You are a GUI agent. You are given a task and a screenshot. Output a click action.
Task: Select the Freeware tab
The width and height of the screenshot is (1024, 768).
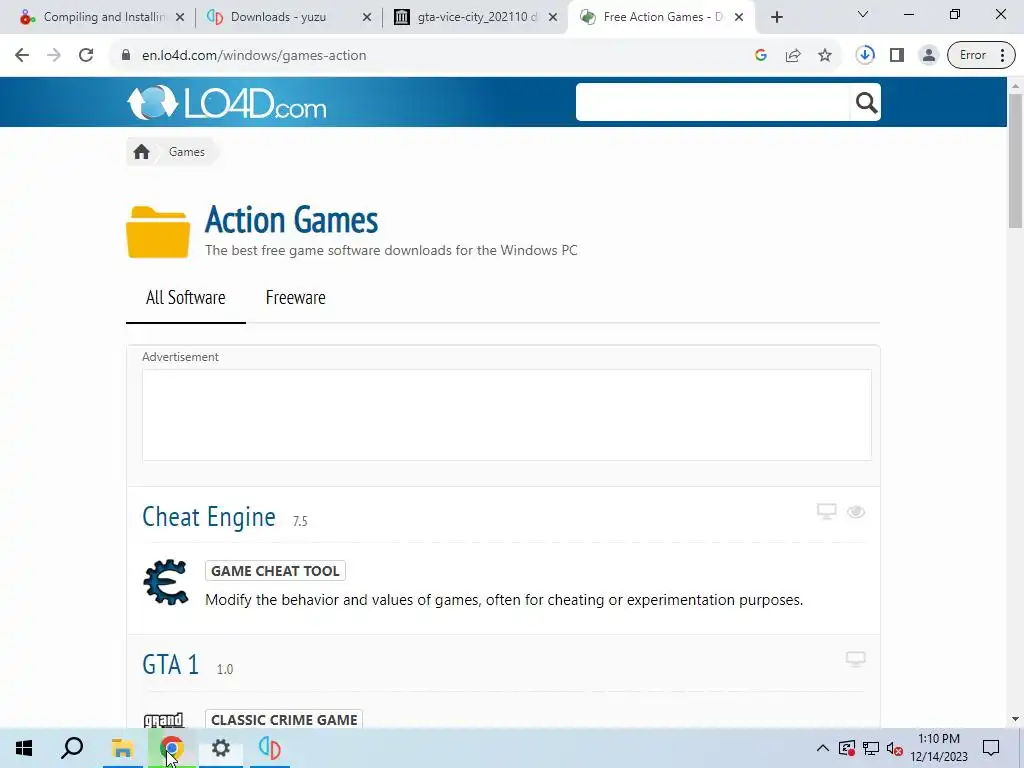(295, 298)
